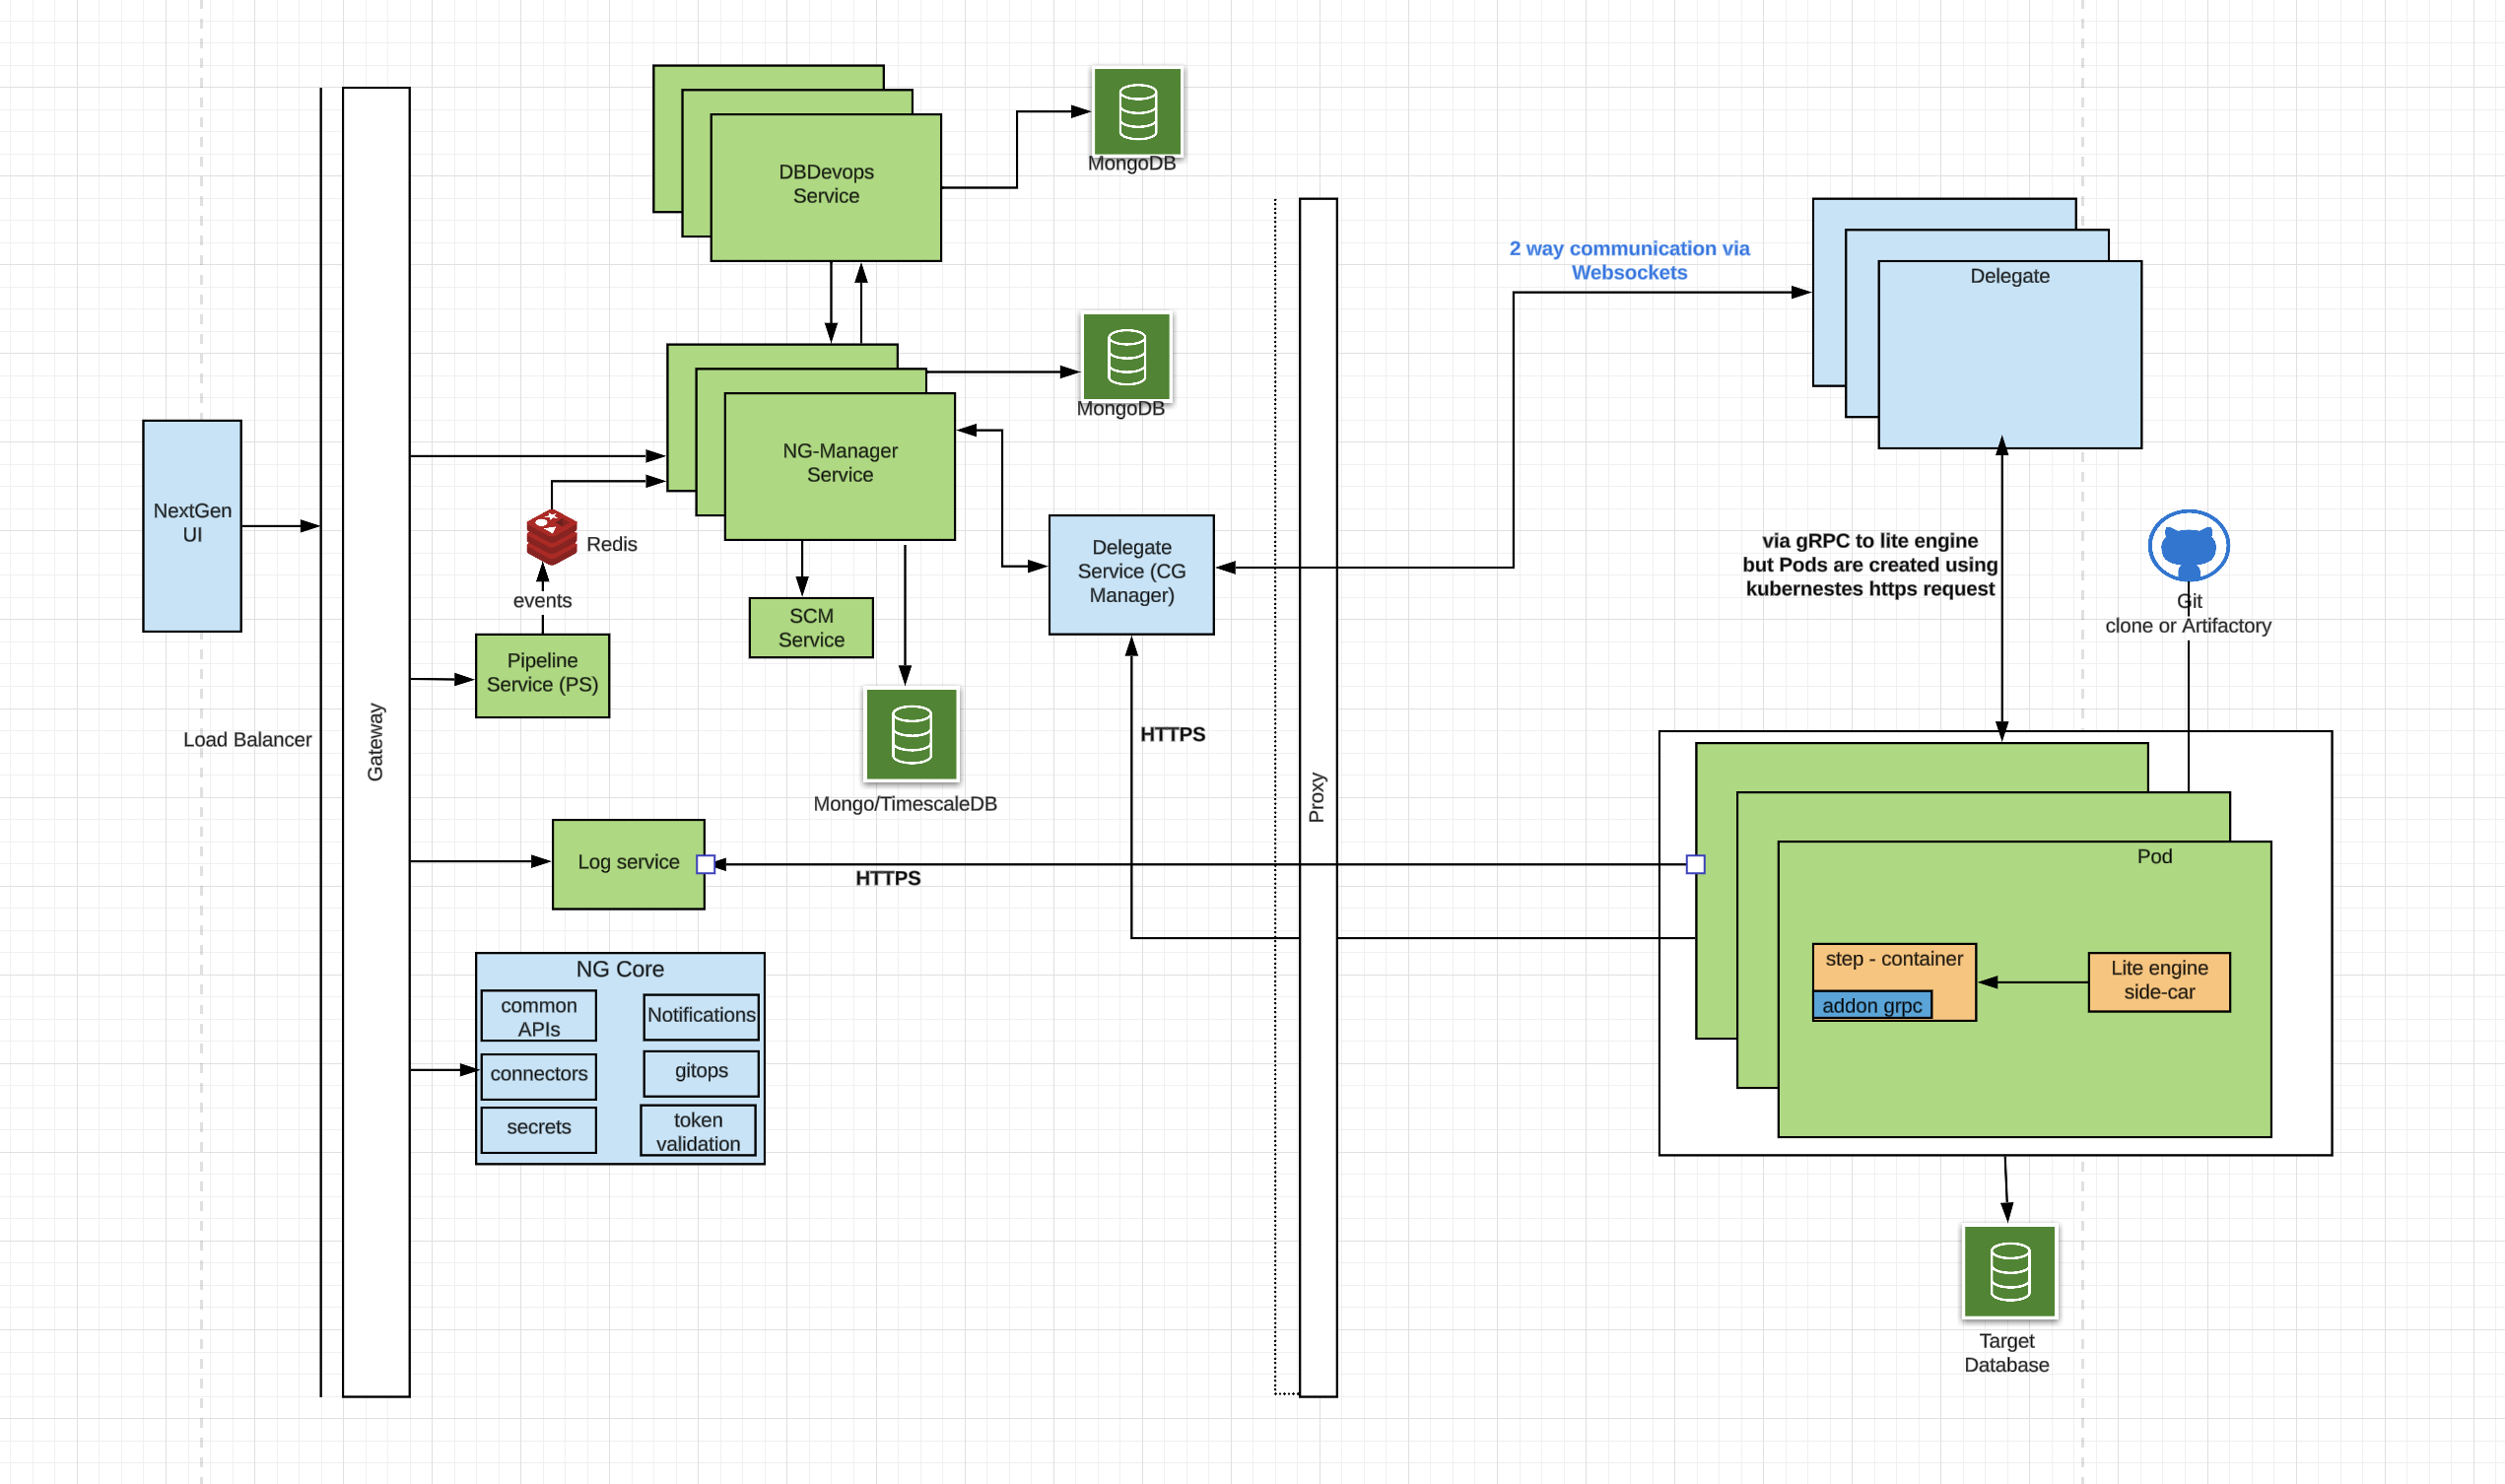This screenshot has height=1484, width=2505.
Task: Select the Pipeline Service (PS) box
Action: coord(542,675)
